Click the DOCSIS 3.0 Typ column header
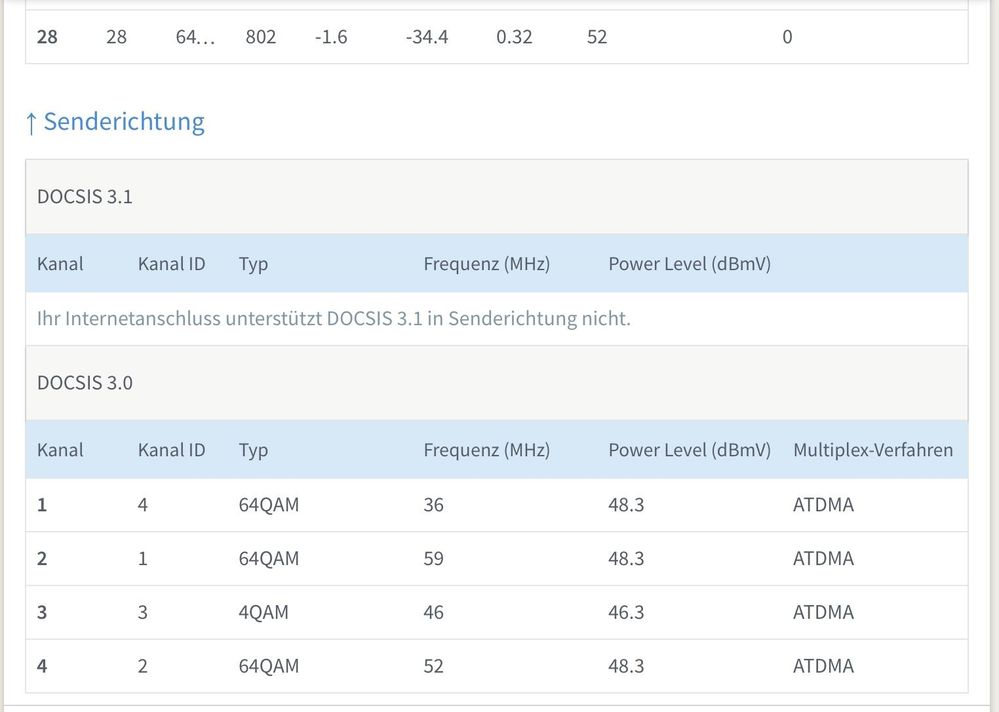Screen dimensions: 999x712 point(253,450)
